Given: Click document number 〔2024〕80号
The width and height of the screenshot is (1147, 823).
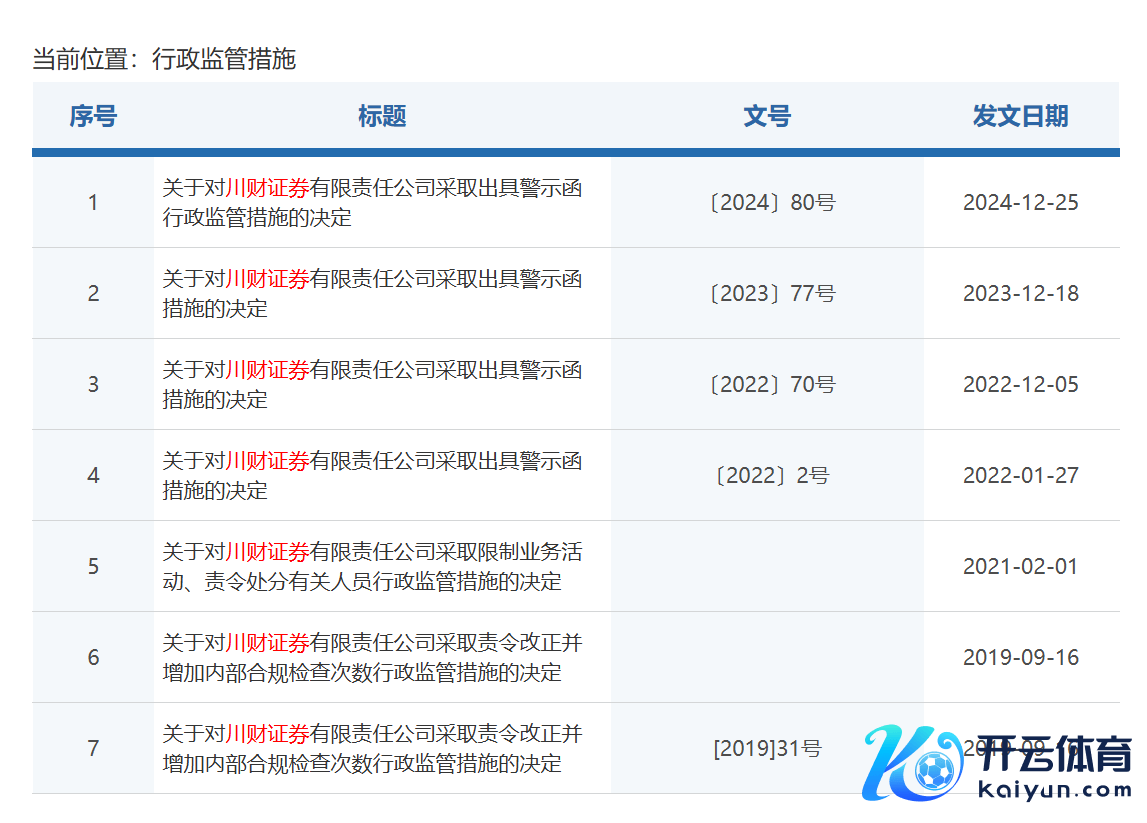Looking at the screenshot, I should (767, 203).
